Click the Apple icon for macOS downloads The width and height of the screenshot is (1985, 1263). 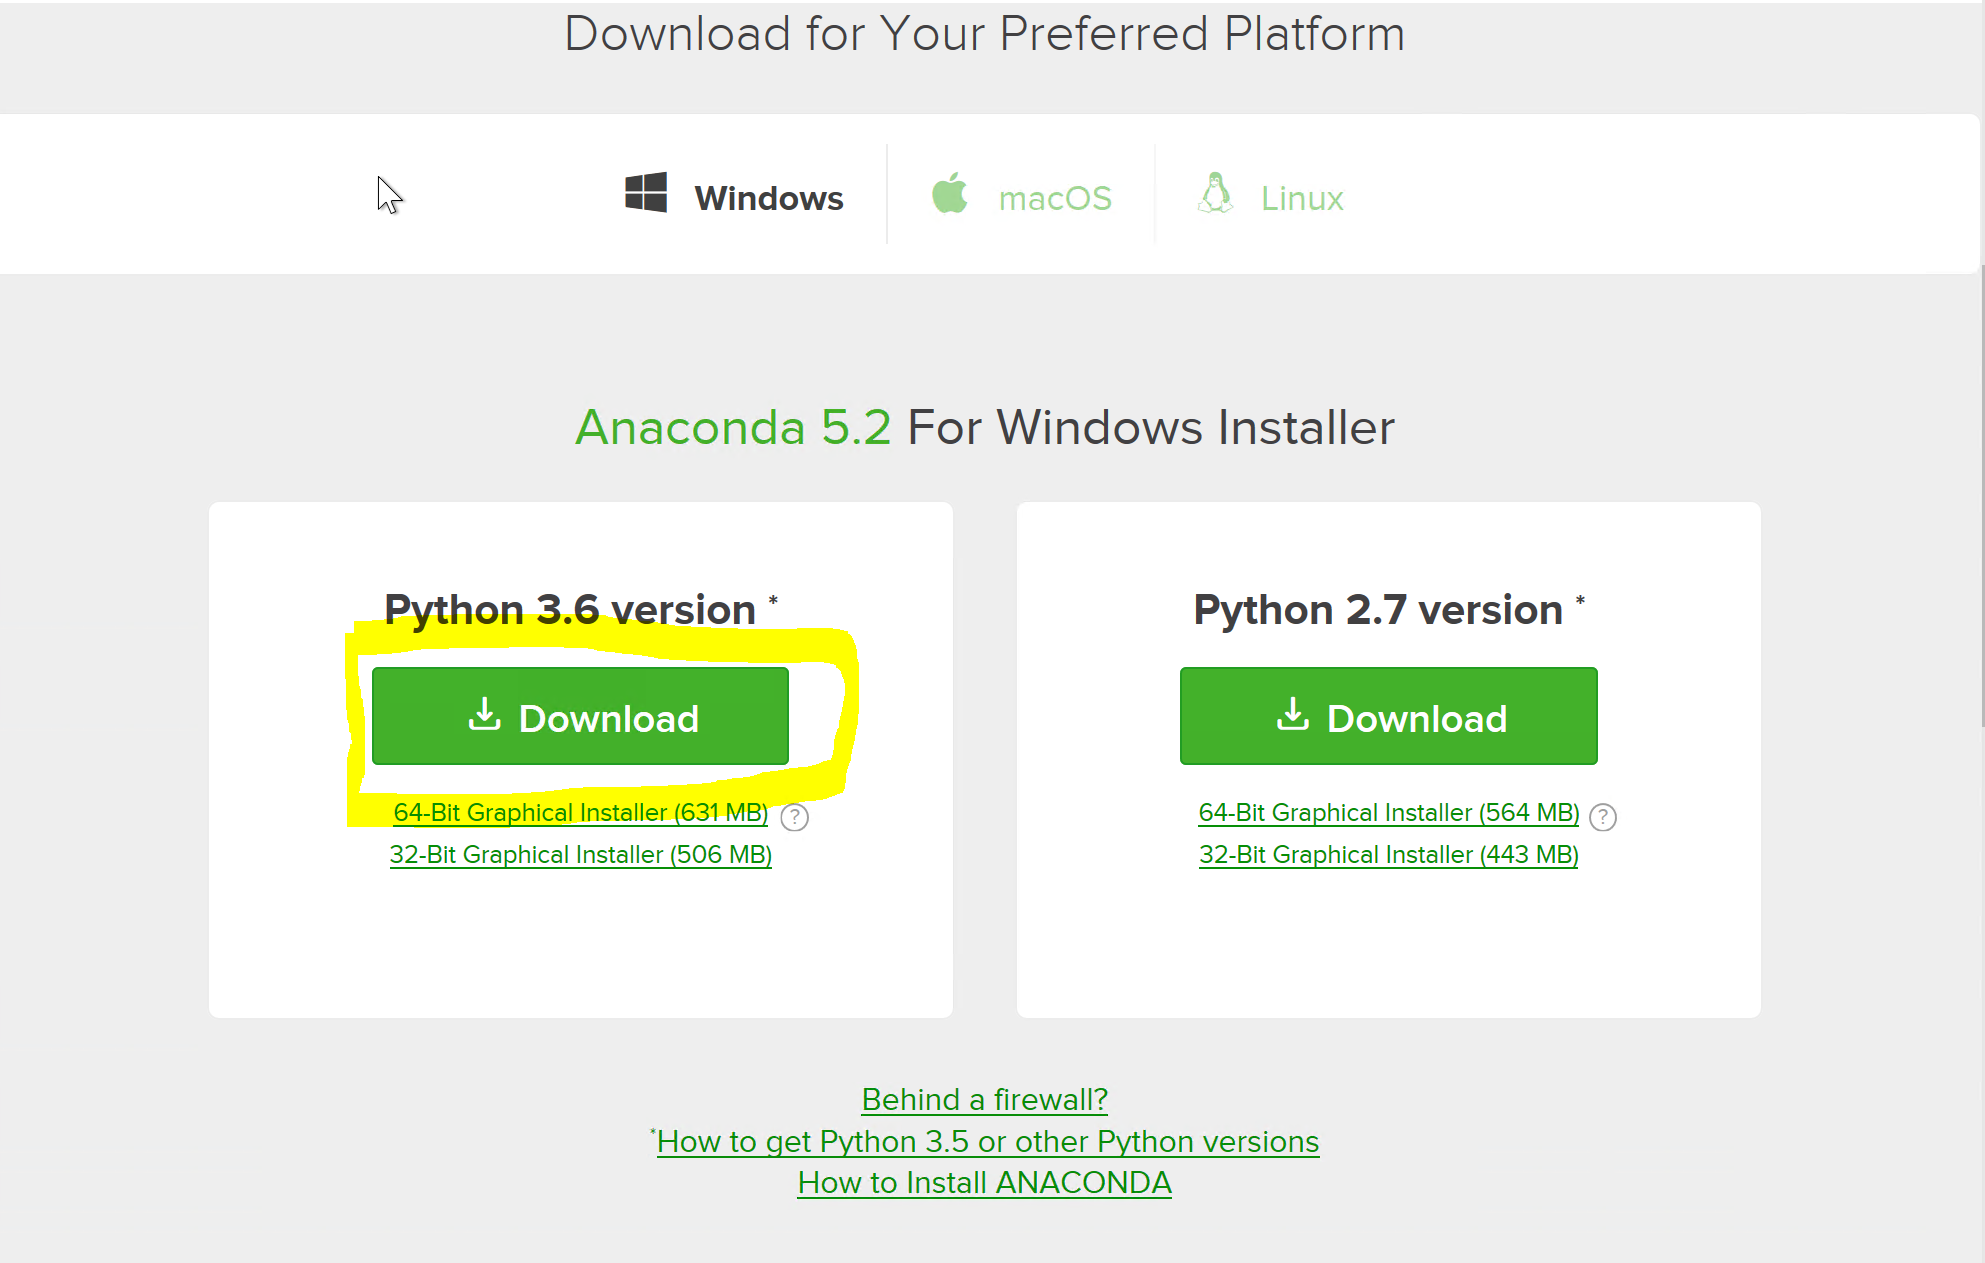pos(948,194)
